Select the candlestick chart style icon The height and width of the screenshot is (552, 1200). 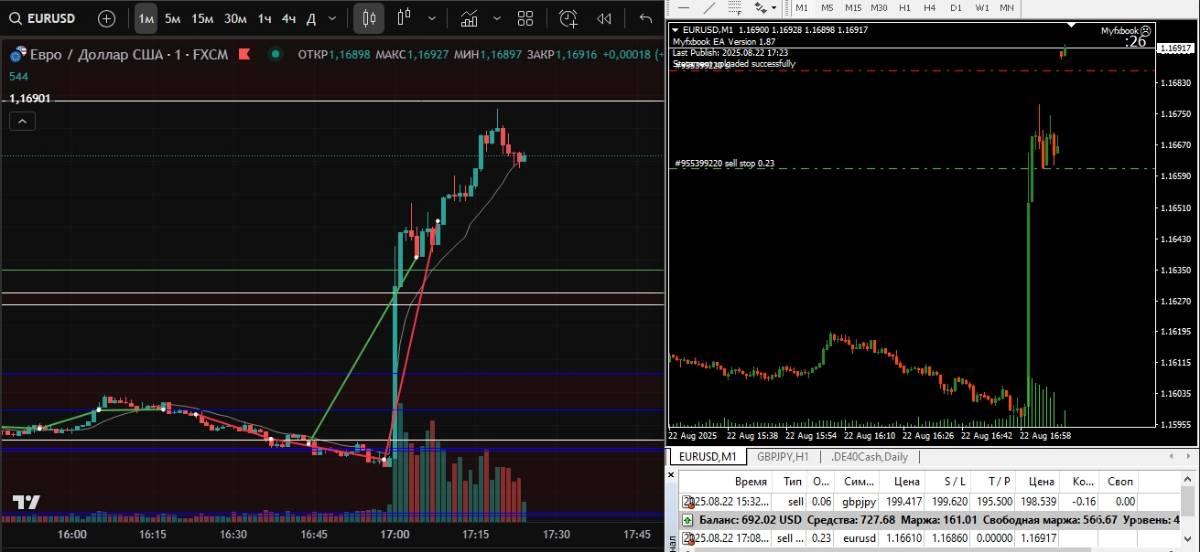(369, 18)
